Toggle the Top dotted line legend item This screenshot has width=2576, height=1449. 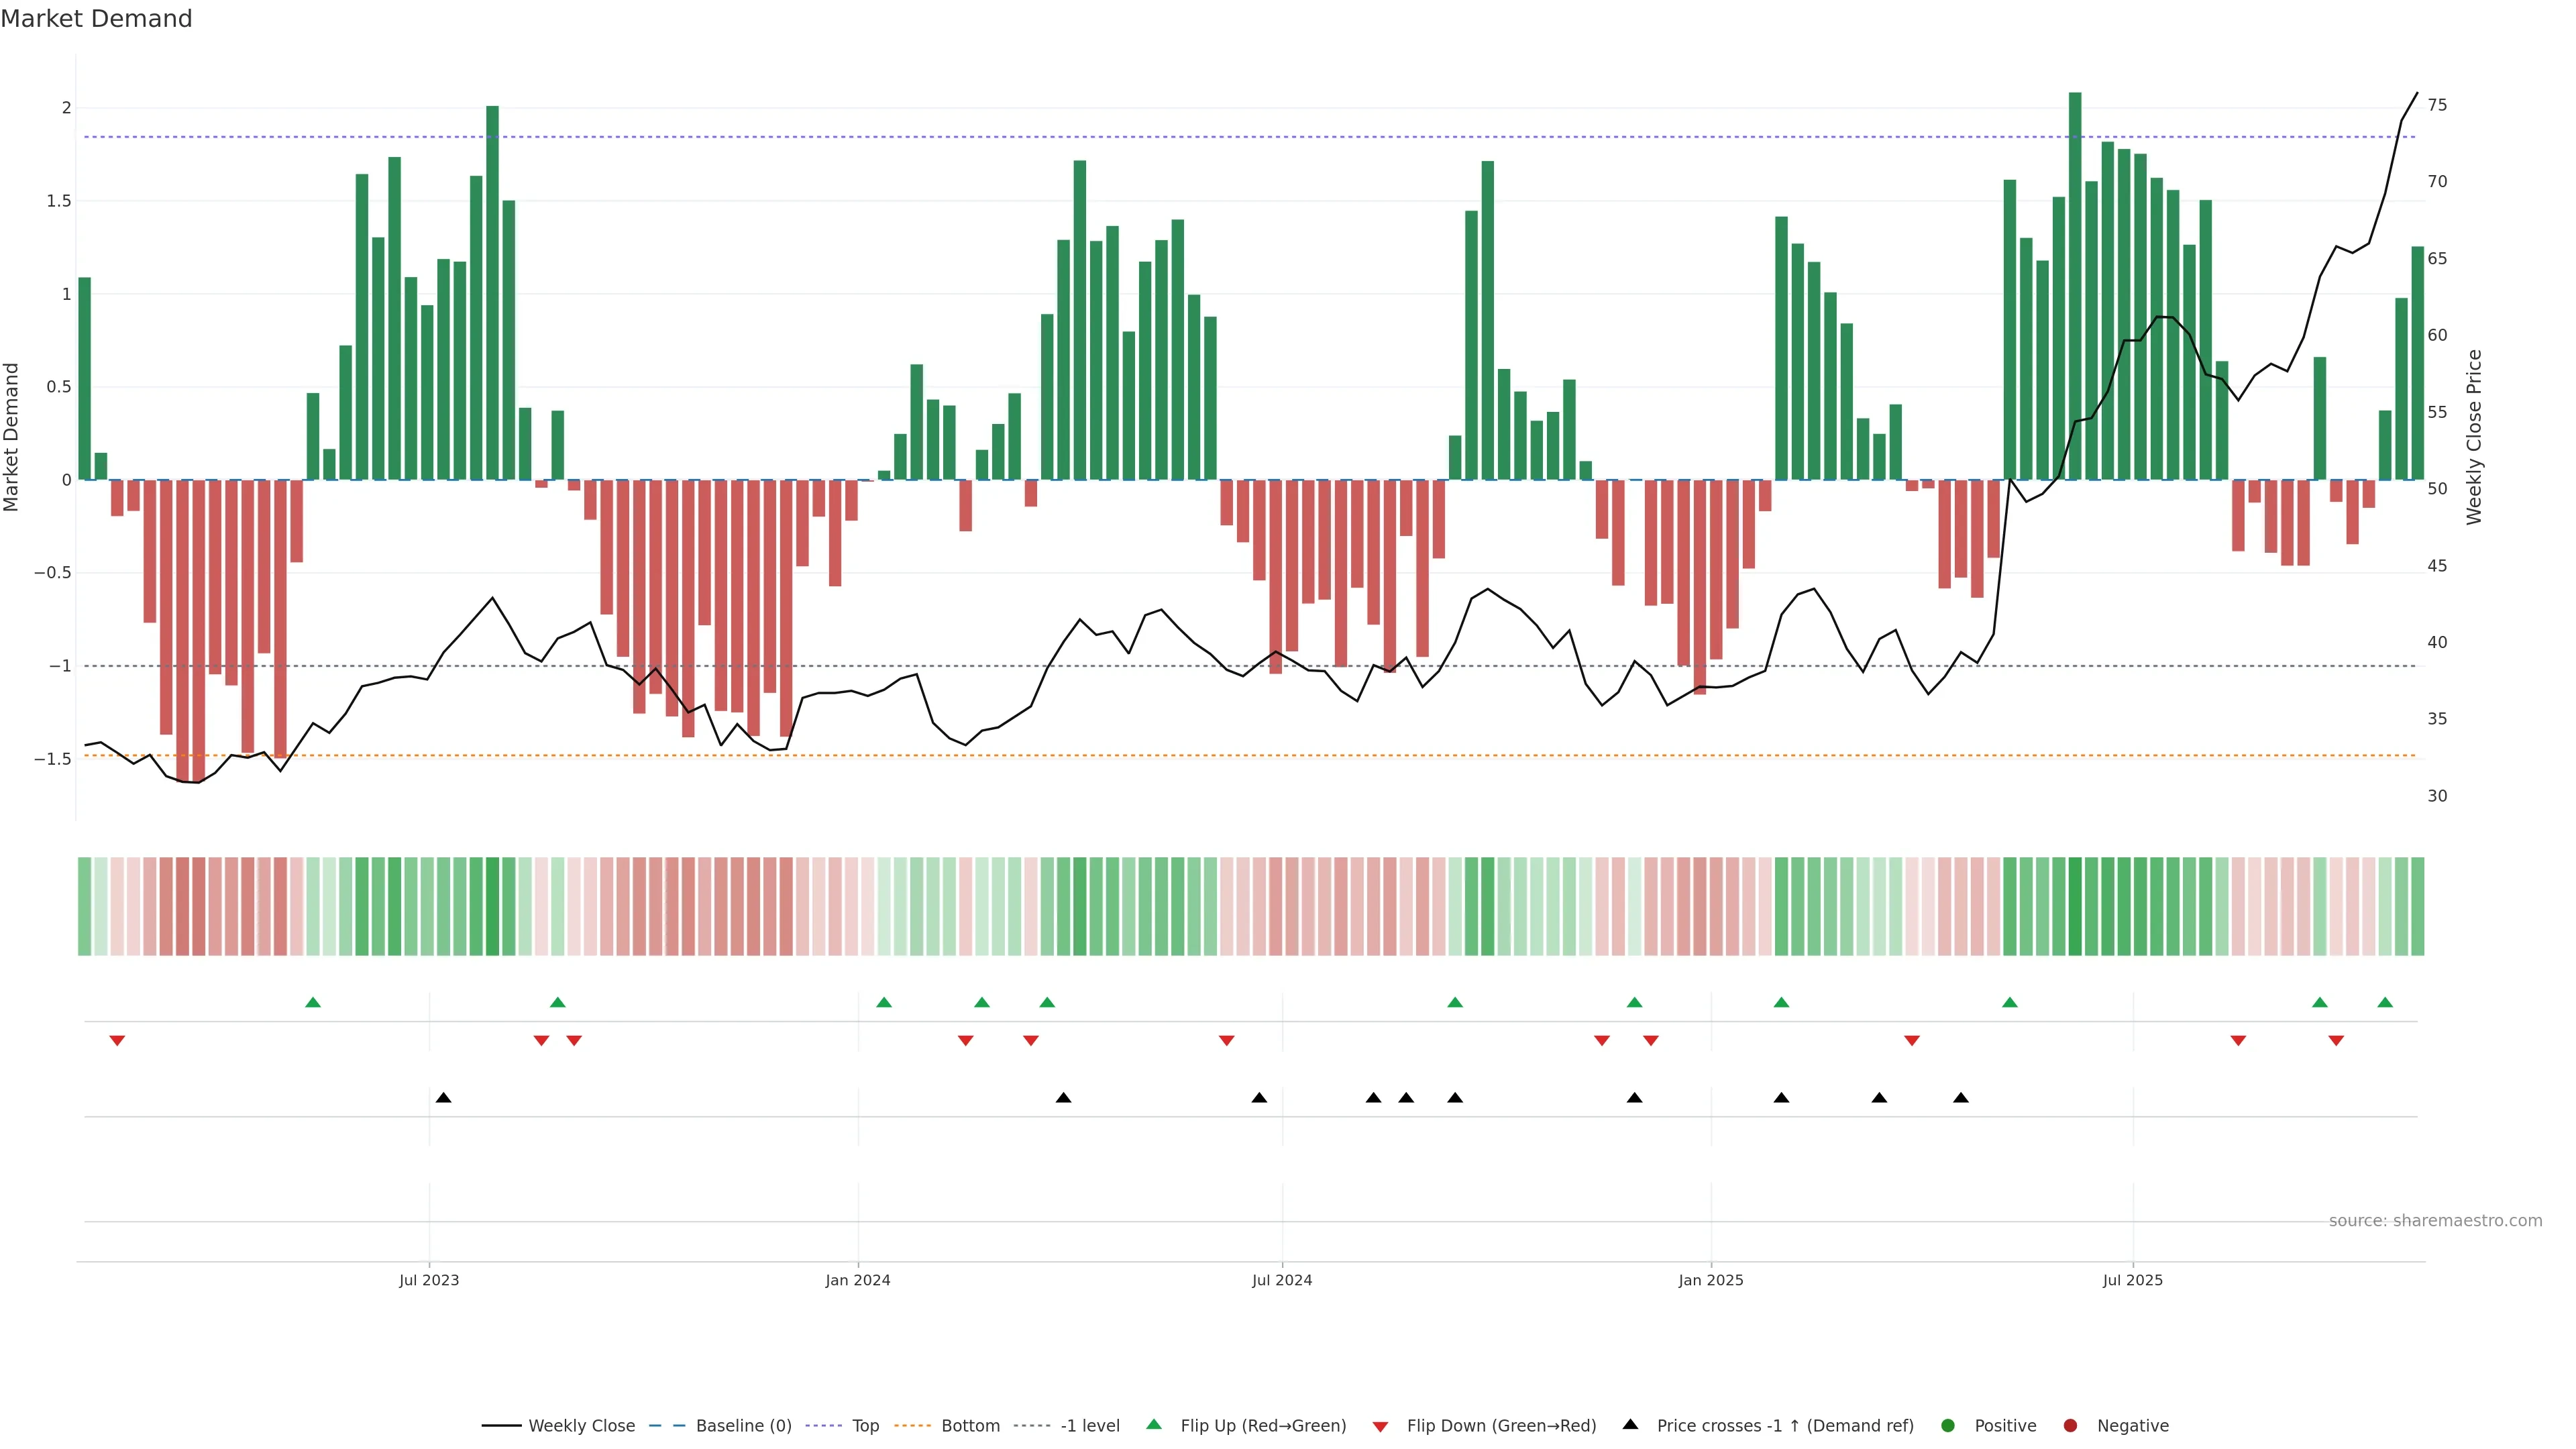tap(865, 1426)
